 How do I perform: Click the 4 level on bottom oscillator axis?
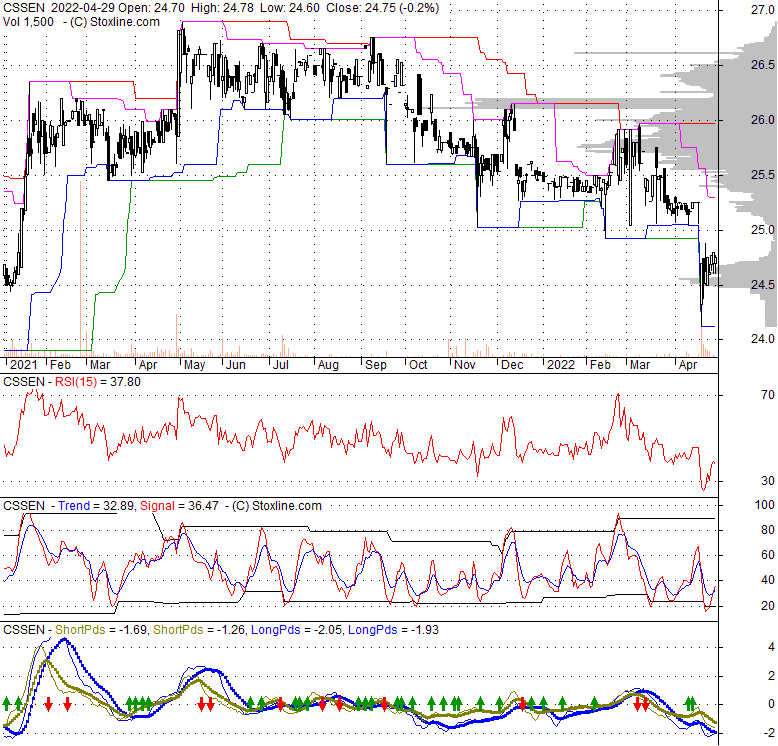pyautogui.click(x=771, y=647)
